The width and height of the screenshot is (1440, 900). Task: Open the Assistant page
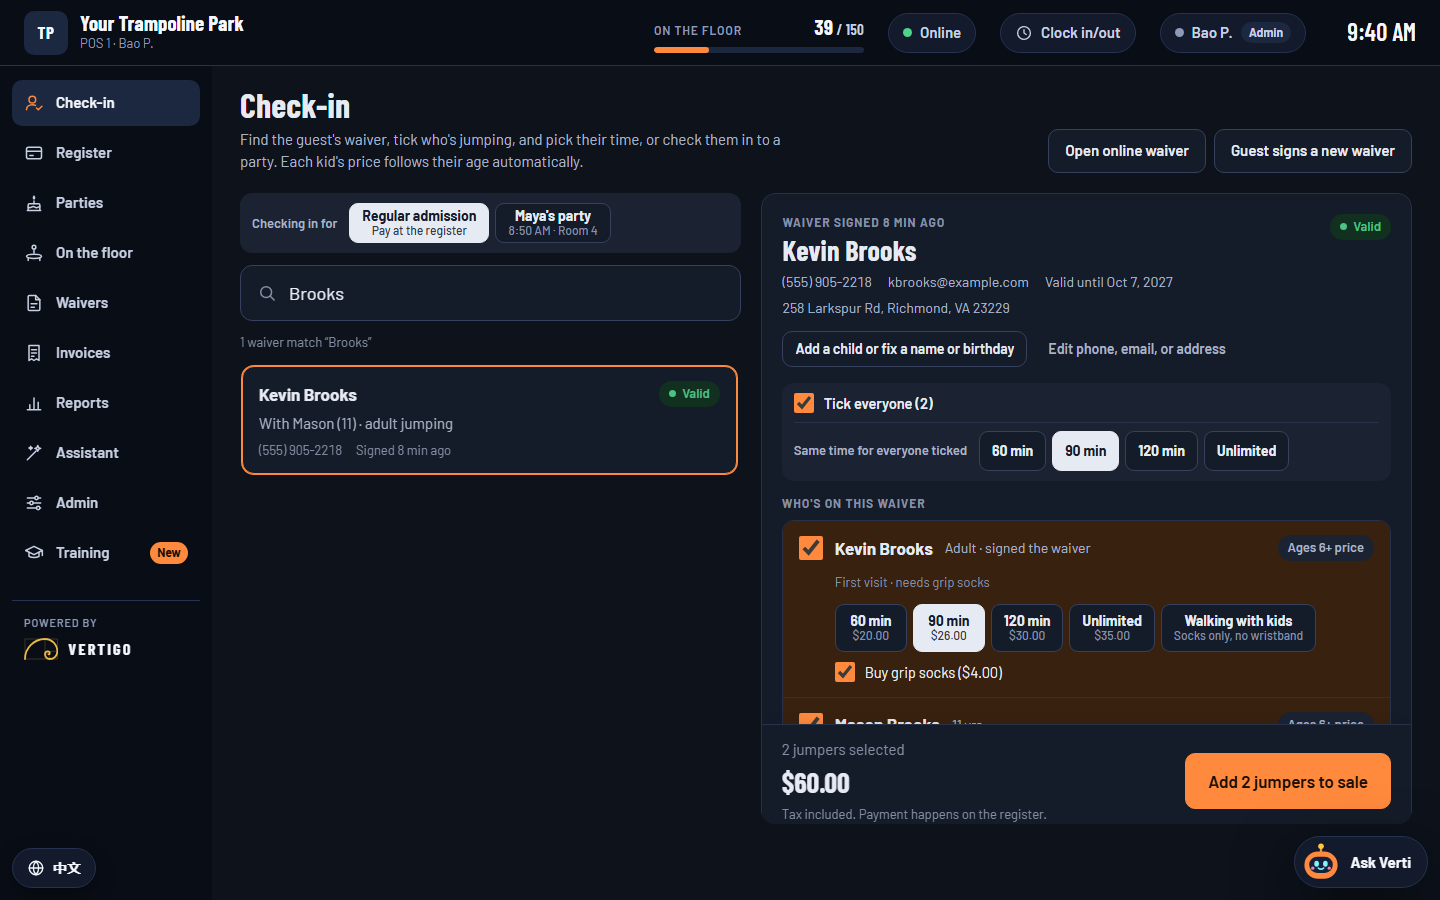[106, 453]
